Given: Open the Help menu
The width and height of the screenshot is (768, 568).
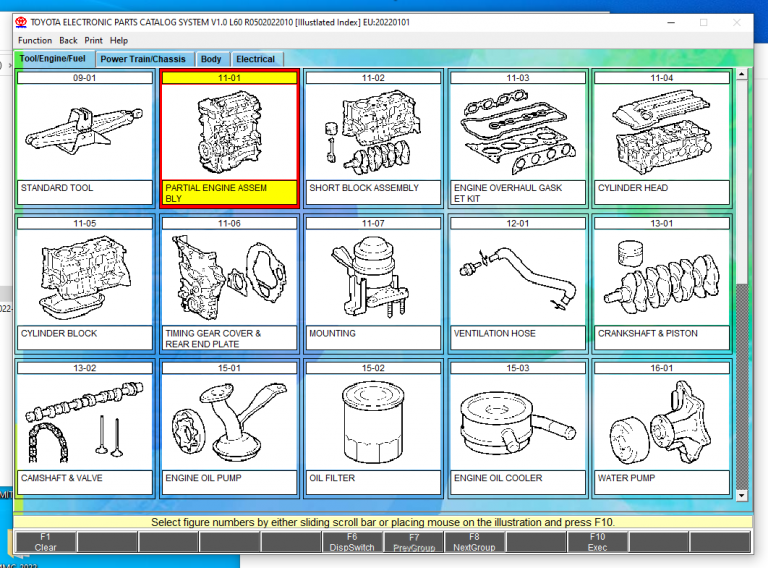Looking at the screenshot, I should [119, 41].
